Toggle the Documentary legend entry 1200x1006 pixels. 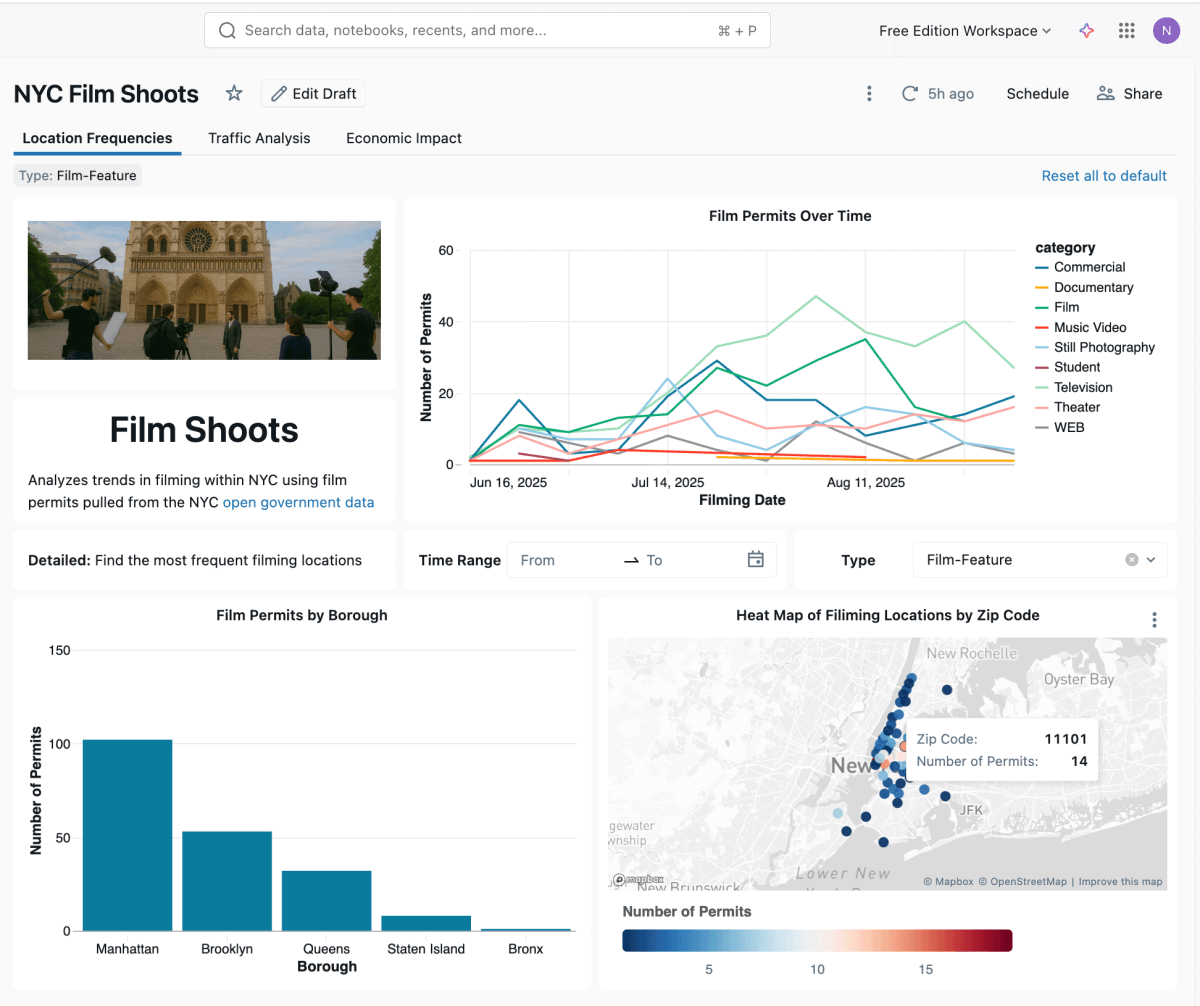pos(1084,287)
